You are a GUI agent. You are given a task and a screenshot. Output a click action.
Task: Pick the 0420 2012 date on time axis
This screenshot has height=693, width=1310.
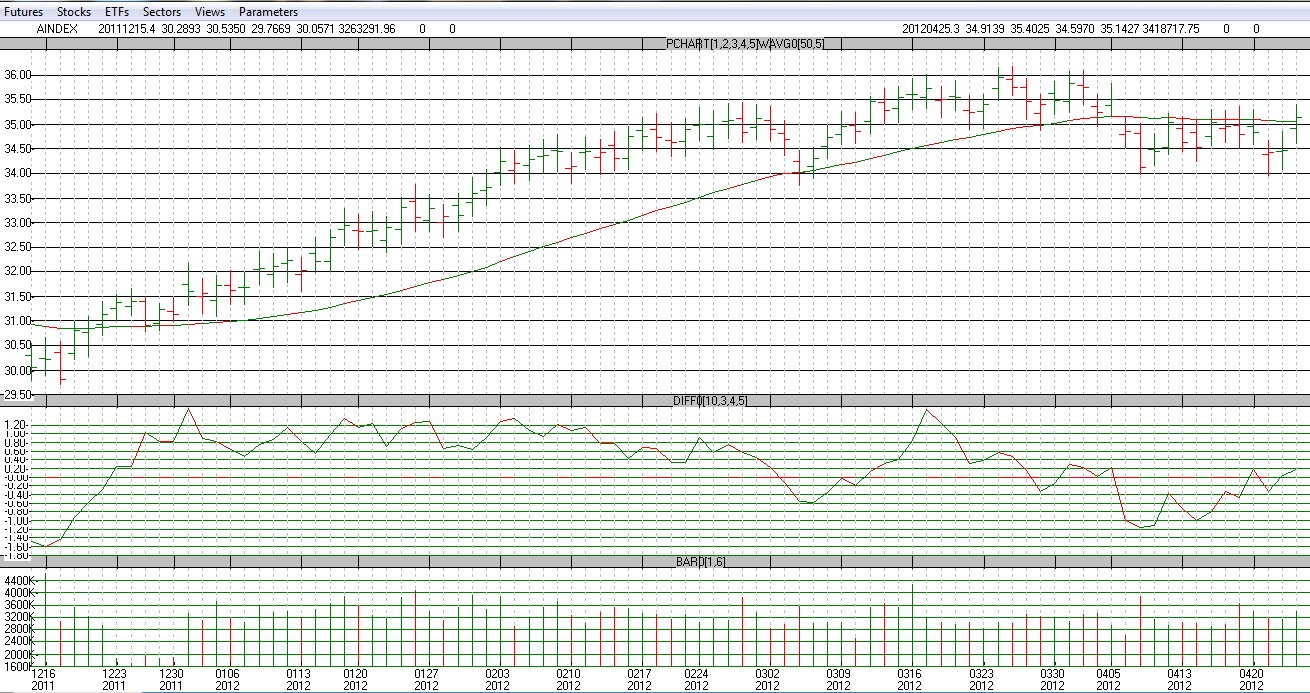click(x=1251, y=679)
